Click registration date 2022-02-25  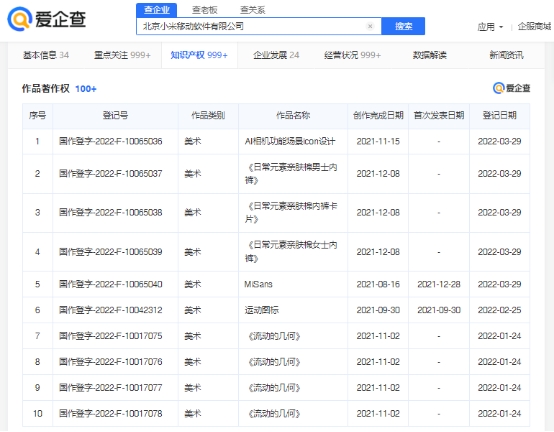click(500, 310)
